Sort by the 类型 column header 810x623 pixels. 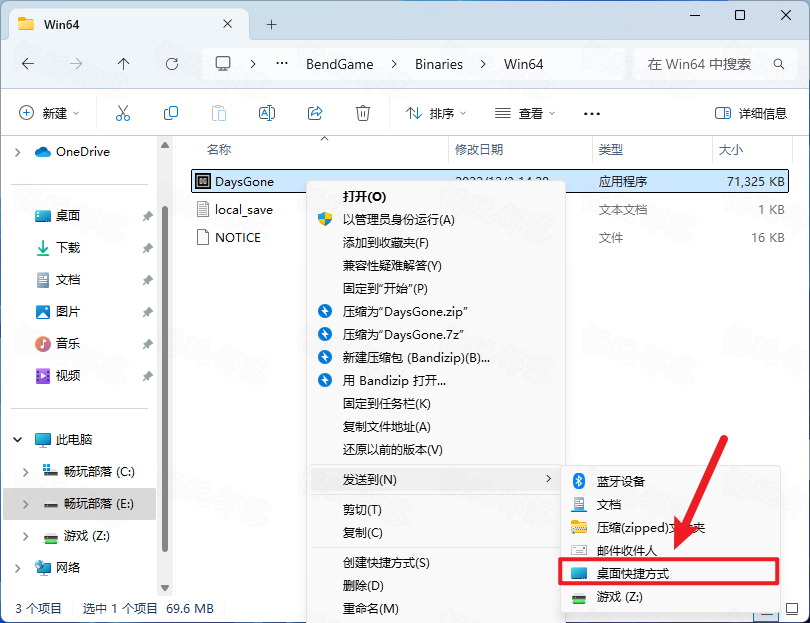tap(611, 149)
